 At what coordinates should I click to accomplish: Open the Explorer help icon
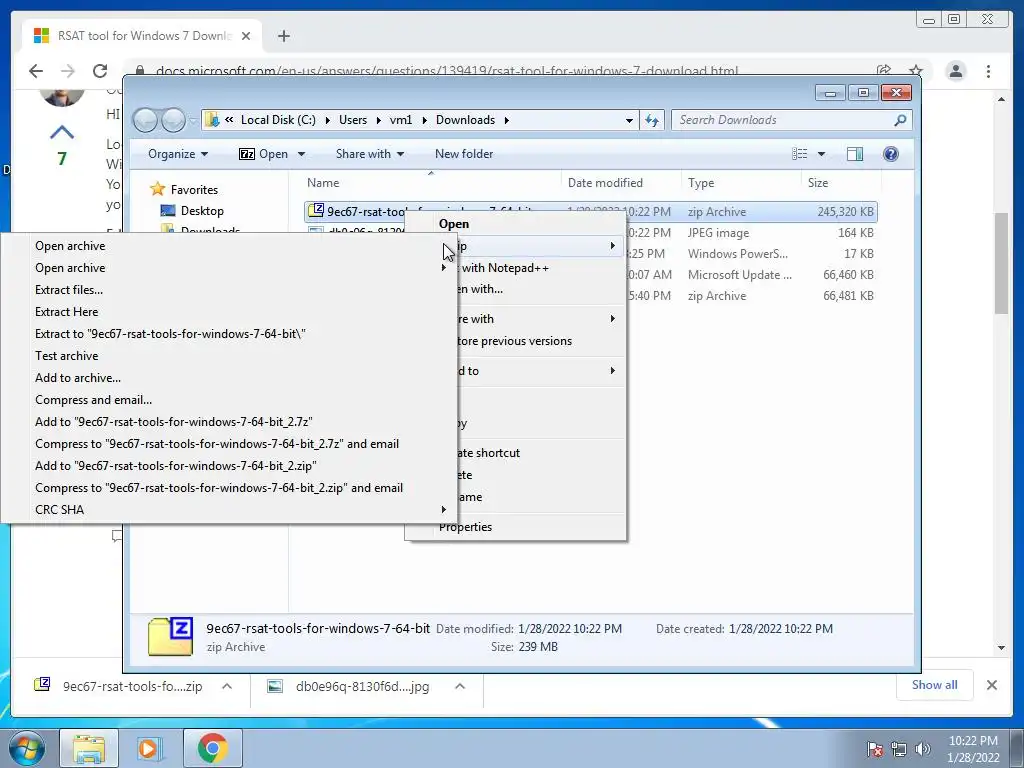pos(890,154)
